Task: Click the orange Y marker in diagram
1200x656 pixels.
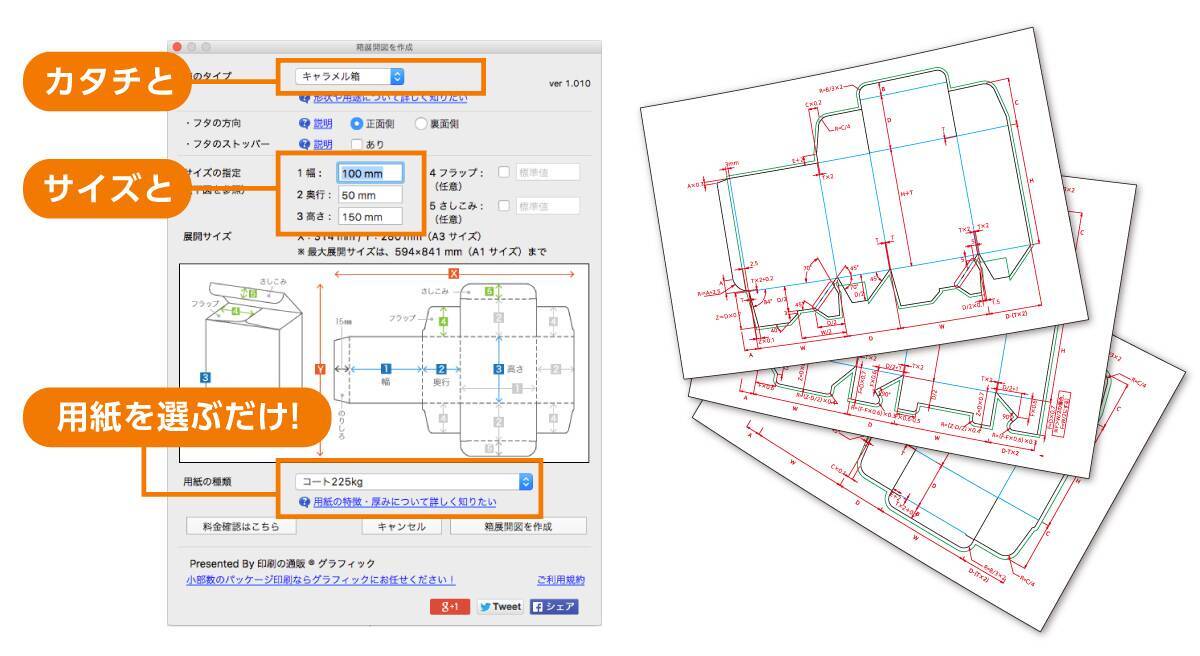Action: [x=320, y=368]
